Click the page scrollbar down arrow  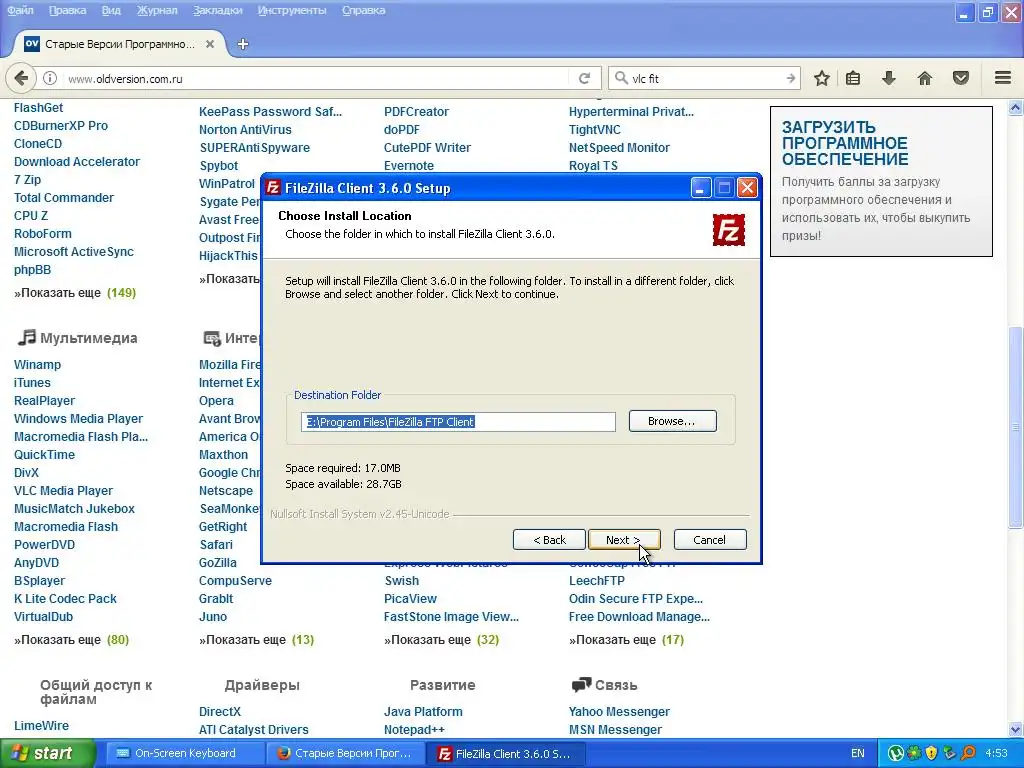1016,729
